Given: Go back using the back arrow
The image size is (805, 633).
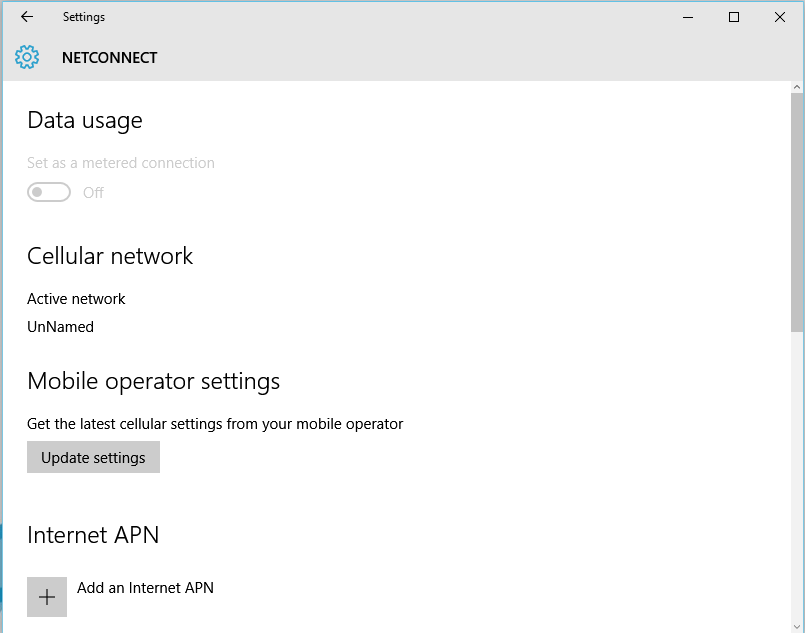Looking at the screenshot, I should point(27,17).
